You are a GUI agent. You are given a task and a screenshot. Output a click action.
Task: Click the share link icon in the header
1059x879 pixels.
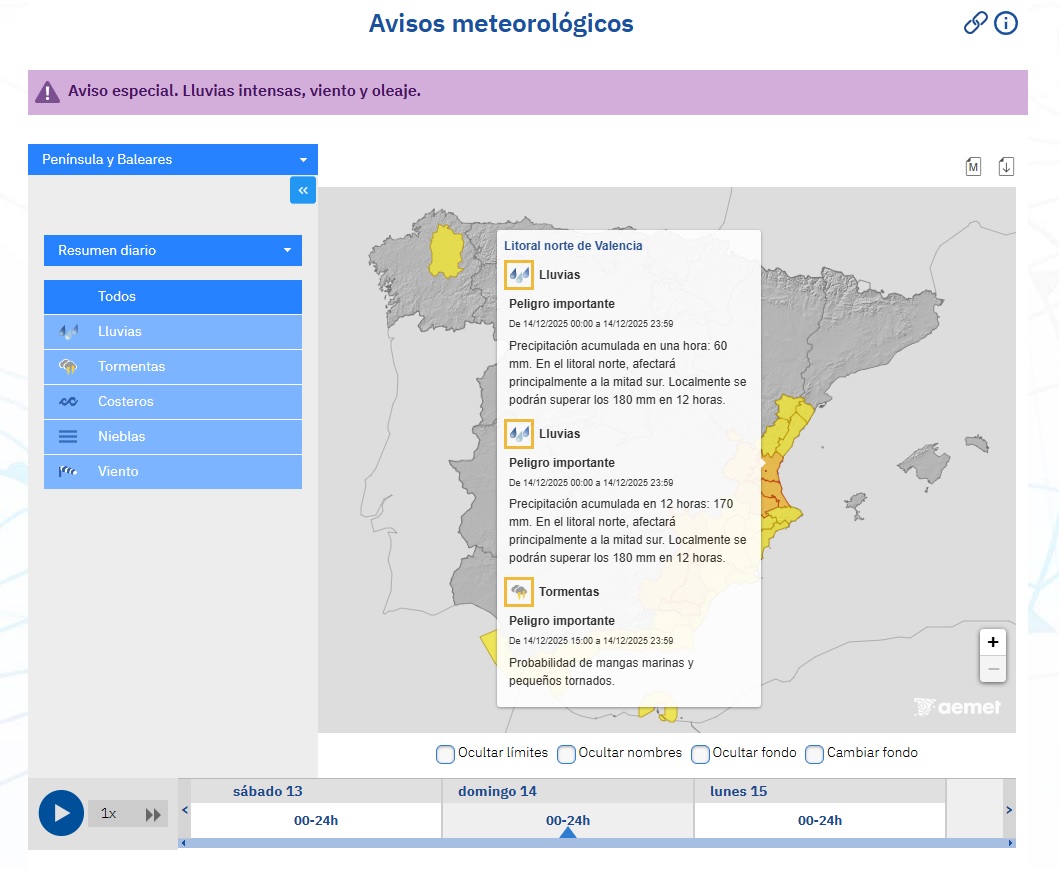(975, 22)
